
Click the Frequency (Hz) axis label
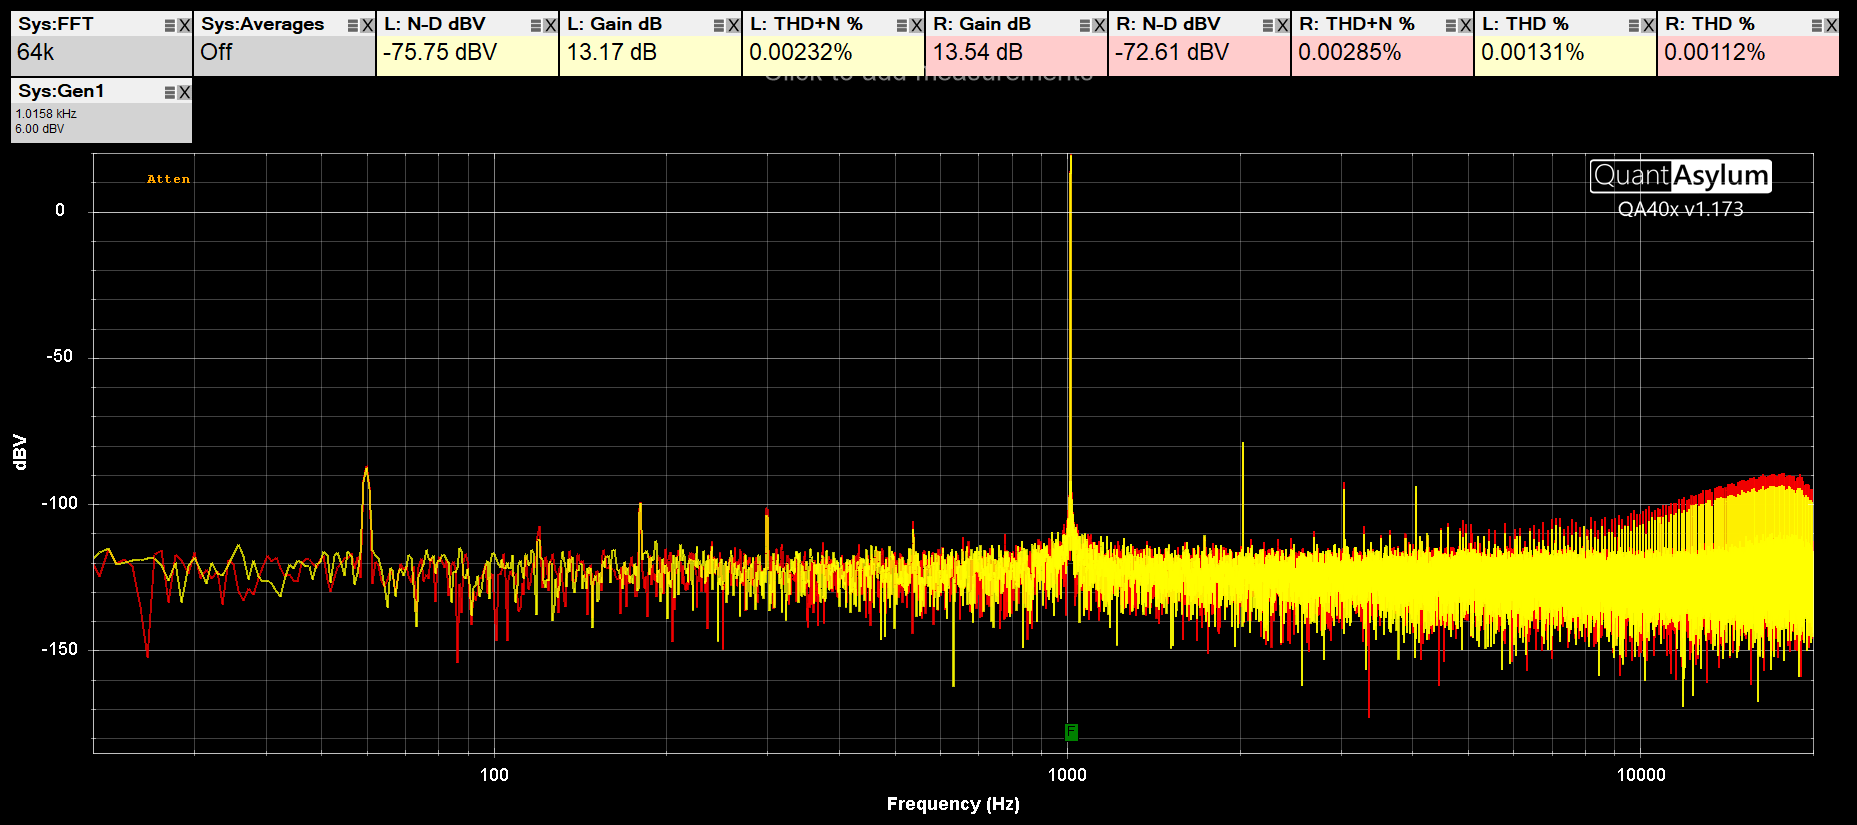point(953,804)
